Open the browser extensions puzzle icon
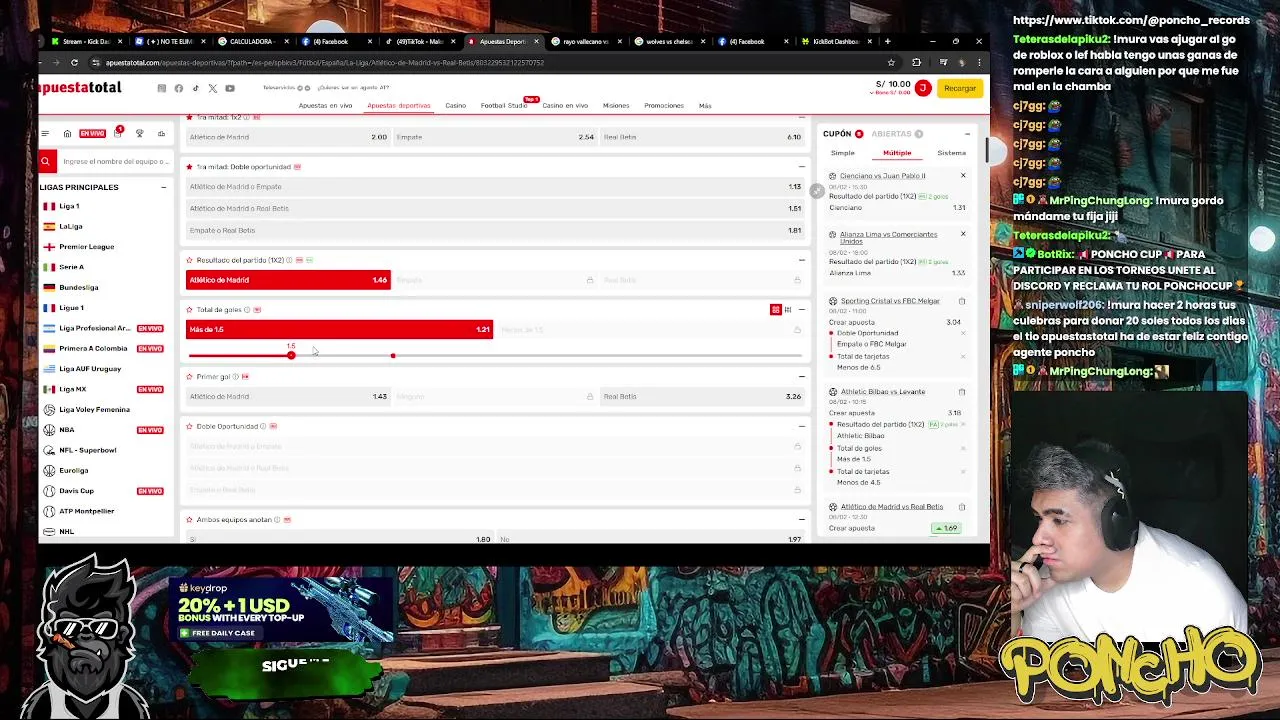The image size is (1280, 720). tap(916, 63)
